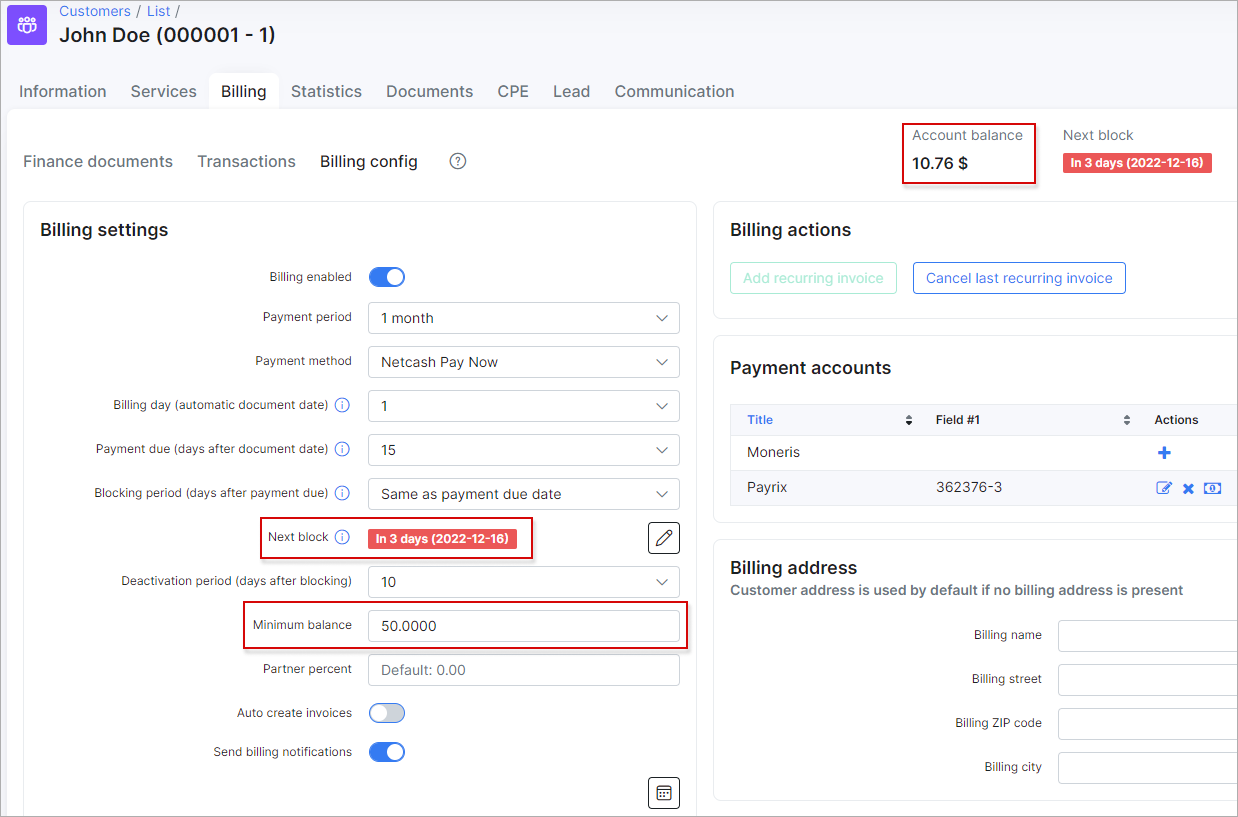Disable the Billing enabled toggle
Image resolution: width=1238 pixels, height=817 pixels.
click(387, 277)
